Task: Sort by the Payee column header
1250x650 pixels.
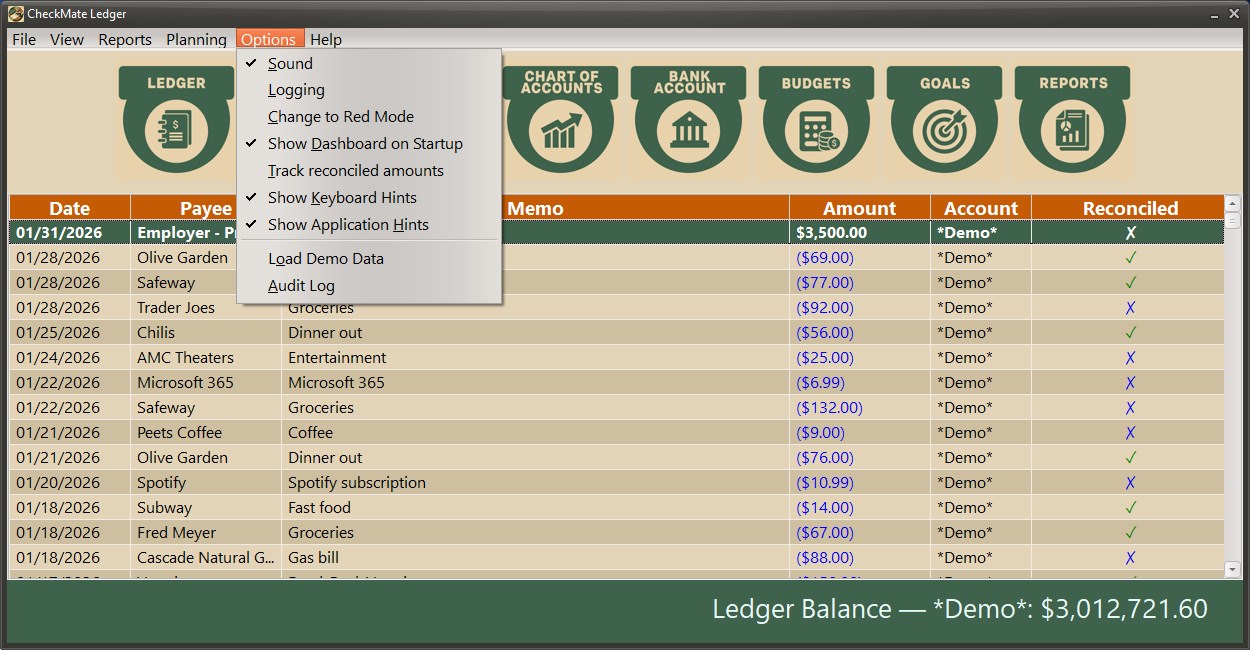Action: pos(206,208)
